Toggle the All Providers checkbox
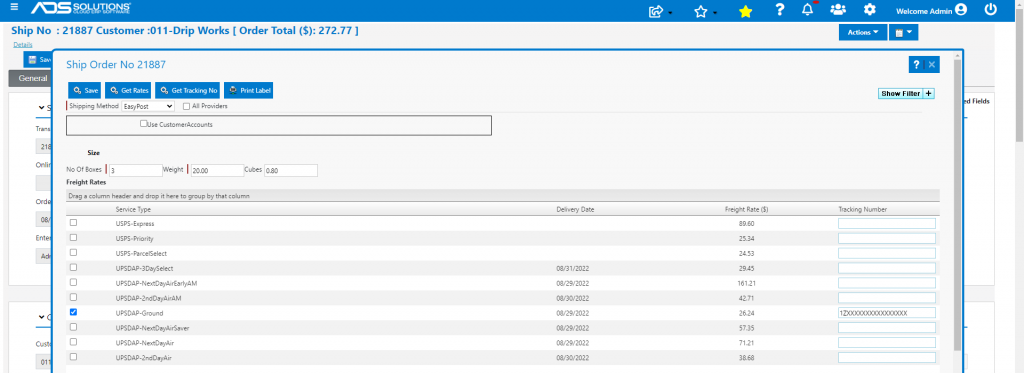This screenshot has height=373, width=1024. (187, 106)
